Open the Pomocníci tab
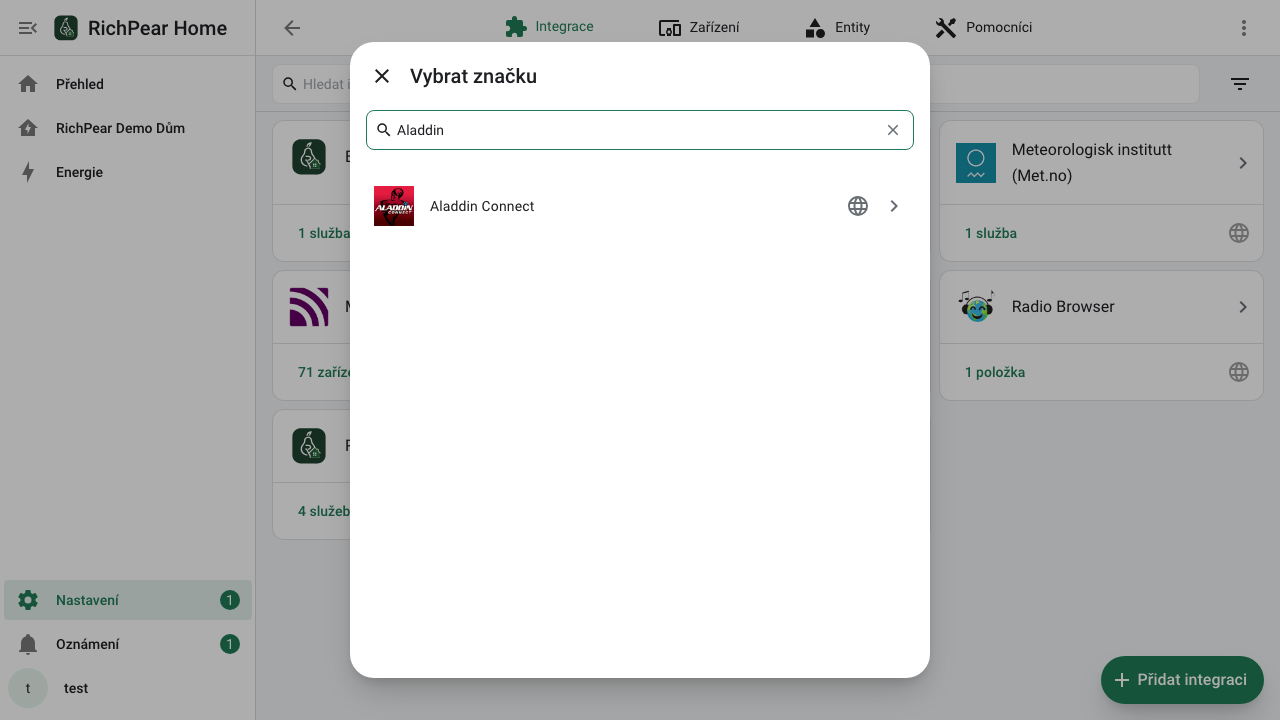1280x720 pixels. coord(983,28)
